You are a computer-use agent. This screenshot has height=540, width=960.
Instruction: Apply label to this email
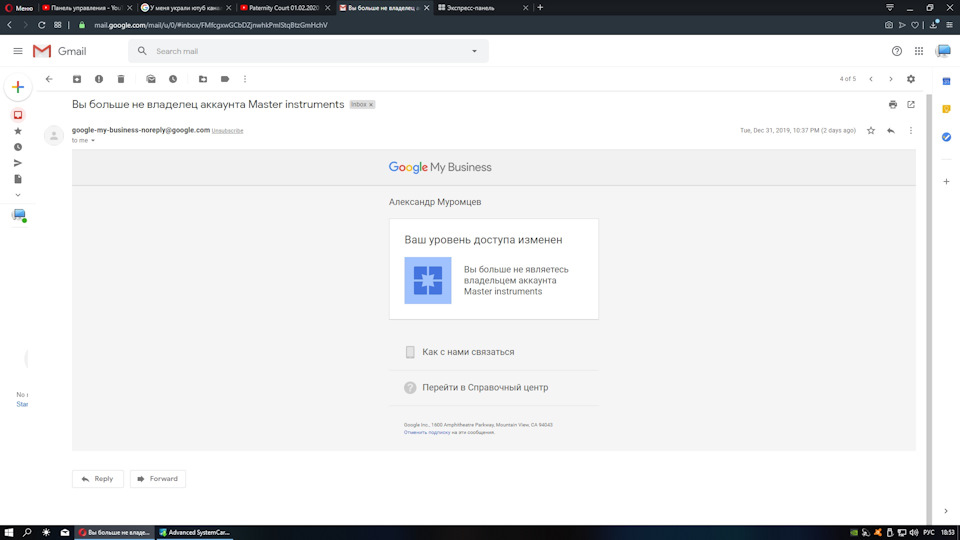pos(225,79)
